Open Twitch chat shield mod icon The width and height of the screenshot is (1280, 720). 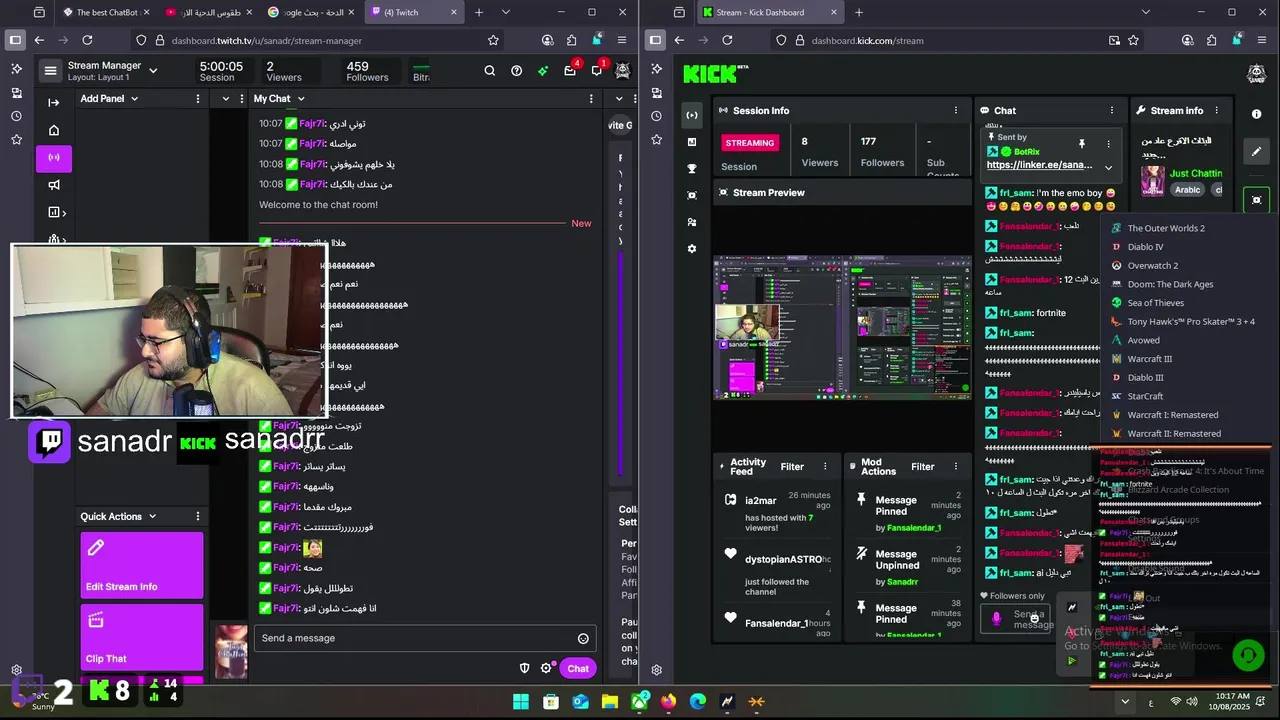coord(524,668)
